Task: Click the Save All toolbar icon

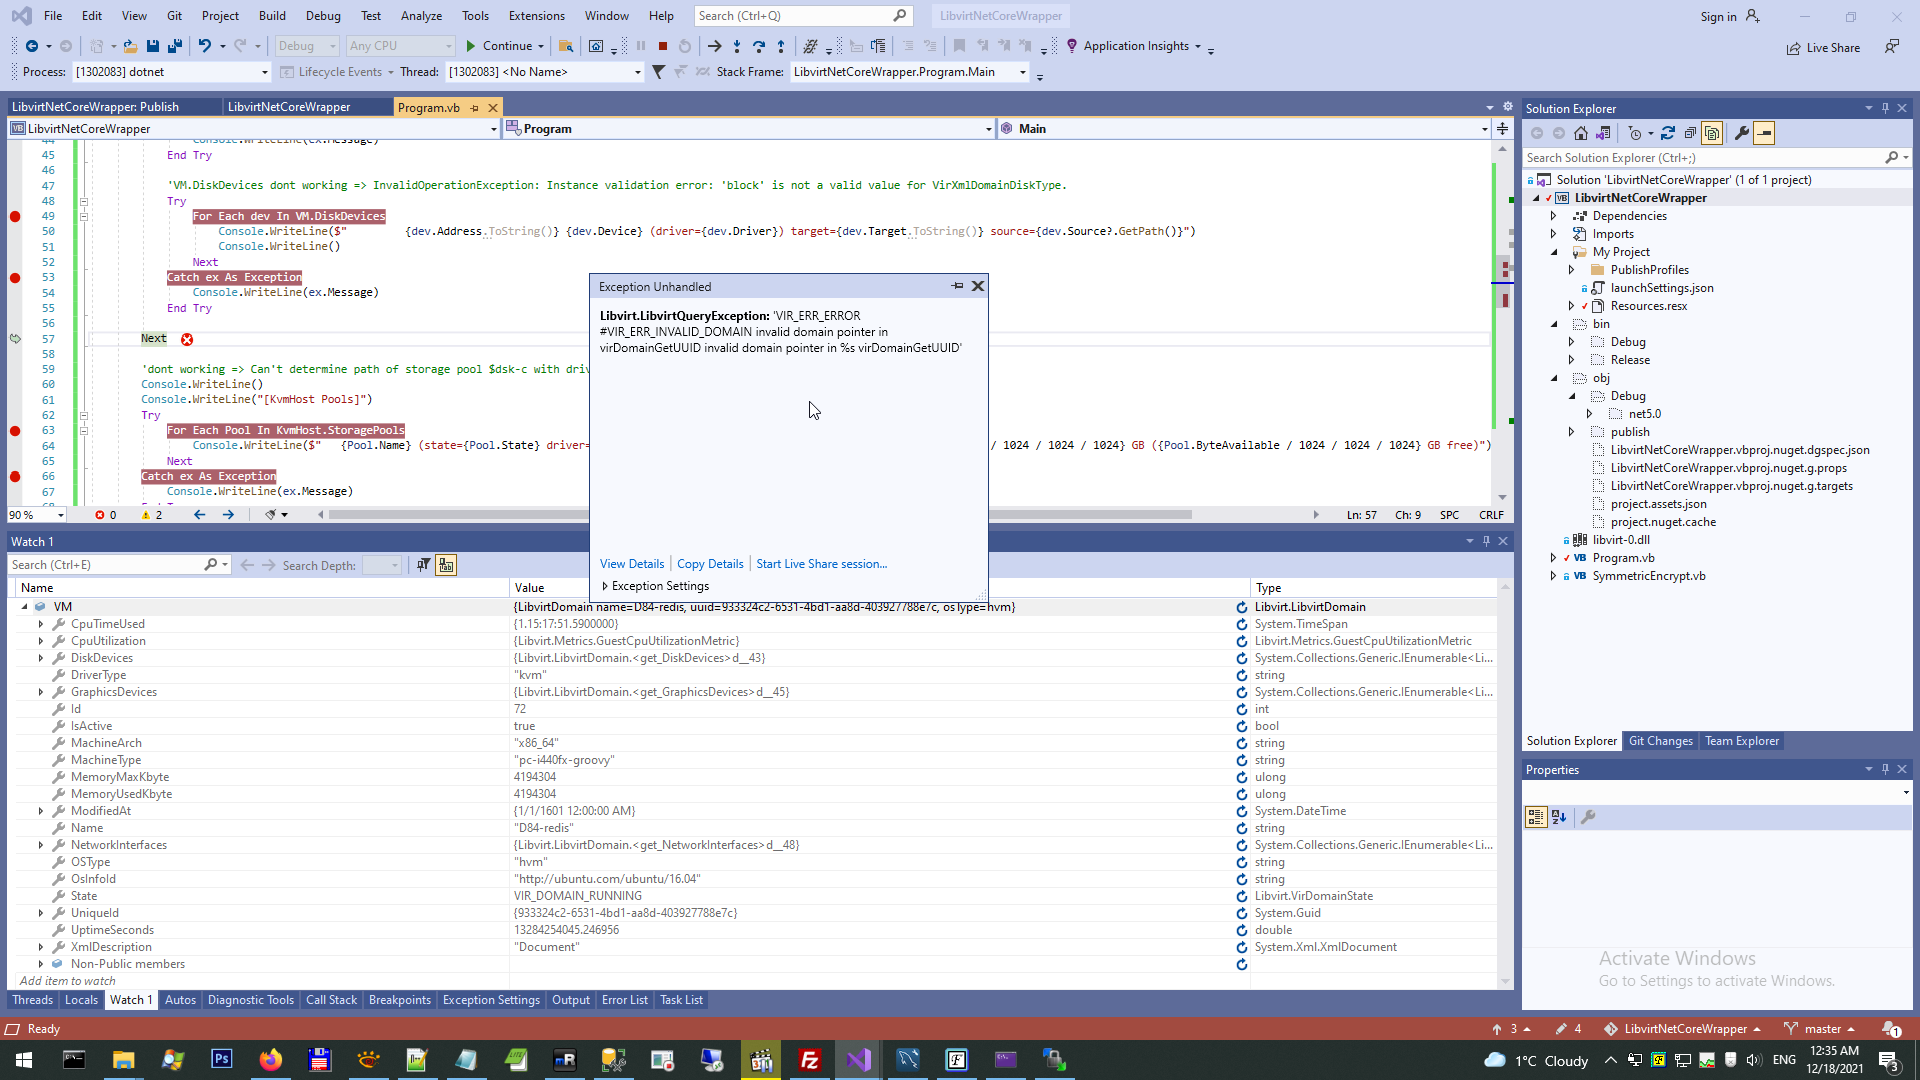Action: click(175, 46)
